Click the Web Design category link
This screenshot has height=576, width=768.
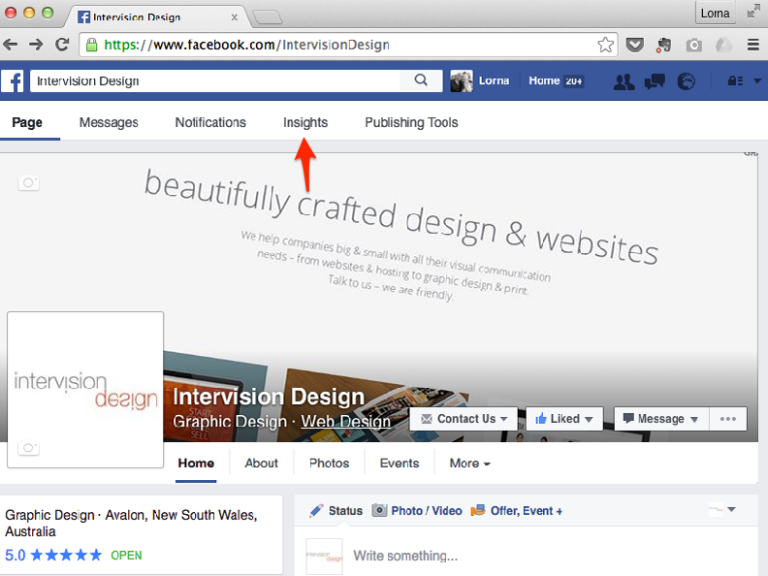click(345, 422)
